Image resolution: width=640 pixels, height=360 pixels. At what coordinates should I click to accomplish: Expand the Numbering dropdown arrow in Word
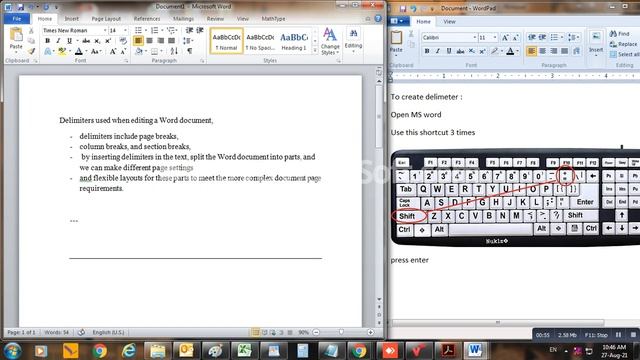click(x=162, y=31)
